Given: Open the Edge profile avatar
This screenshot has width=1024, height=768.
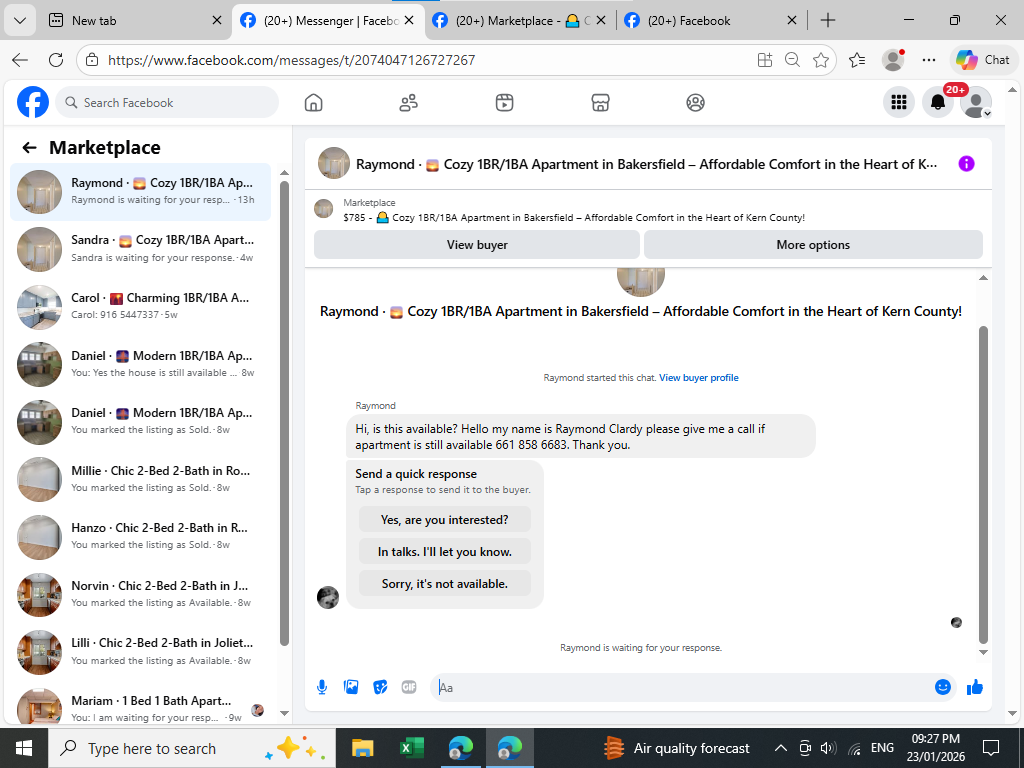Looking at the screenshot, I should click(x=893, y=60).
